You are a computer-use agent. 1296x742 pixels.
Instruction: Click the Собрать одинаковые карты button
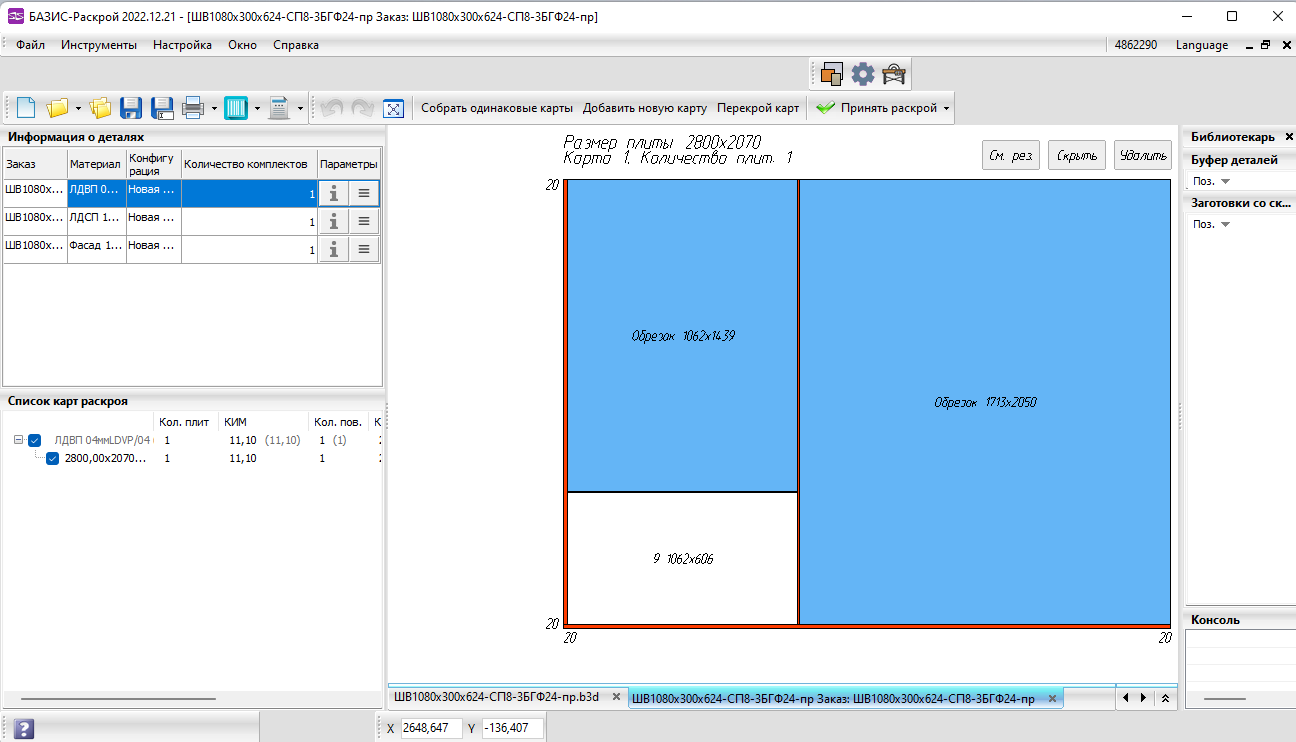pos(496,108)
